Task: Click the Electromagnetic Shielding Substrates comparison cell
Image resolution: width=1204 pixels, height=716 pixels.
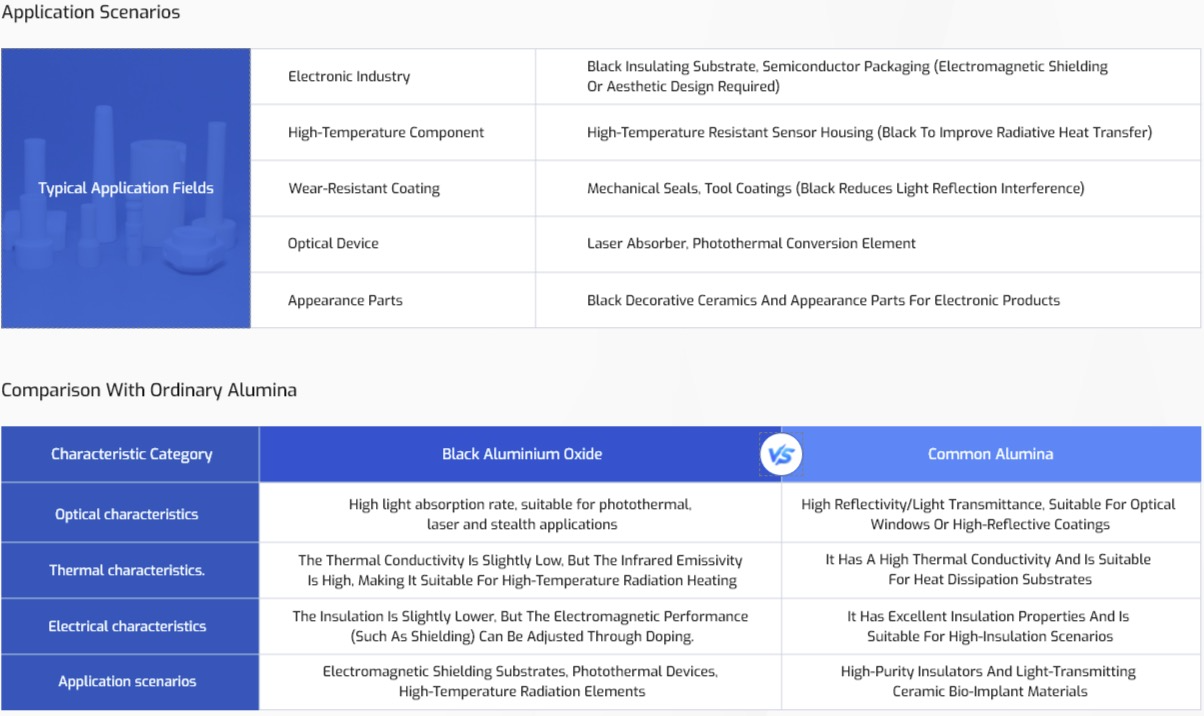Action: [x=520, y=681]
